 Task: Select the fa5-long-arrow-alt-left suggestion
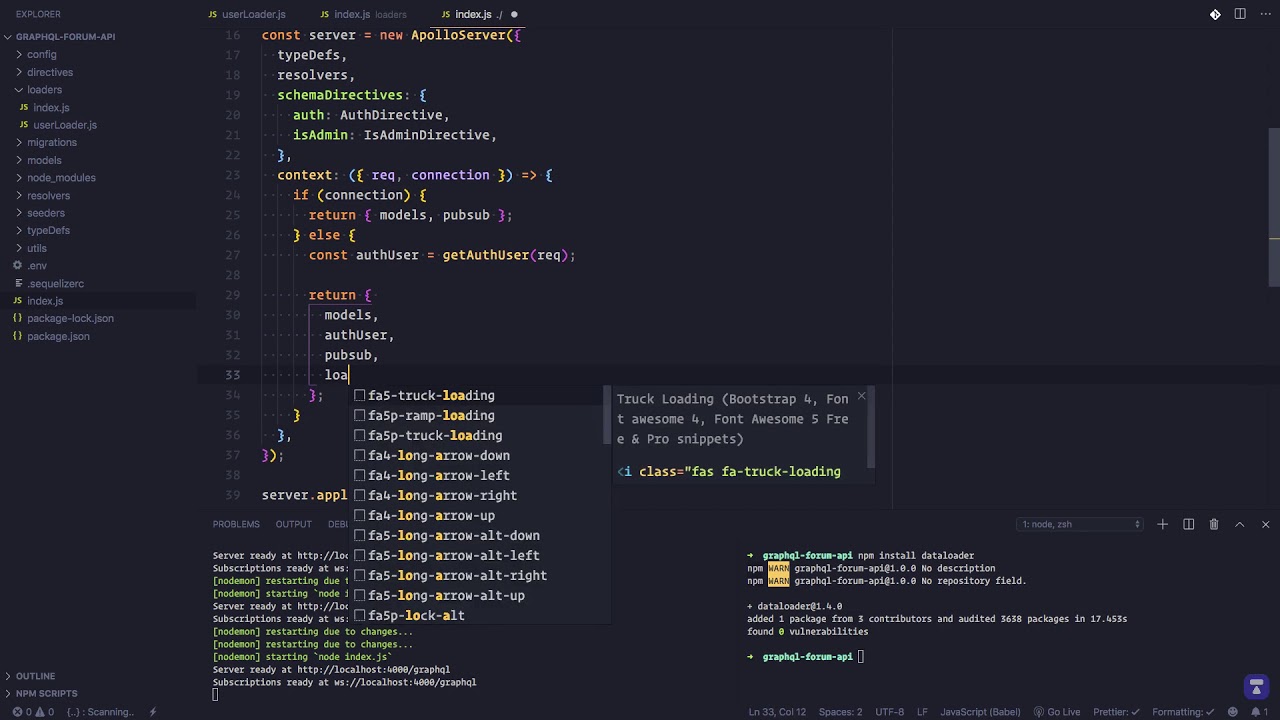[x=481, y=555]
